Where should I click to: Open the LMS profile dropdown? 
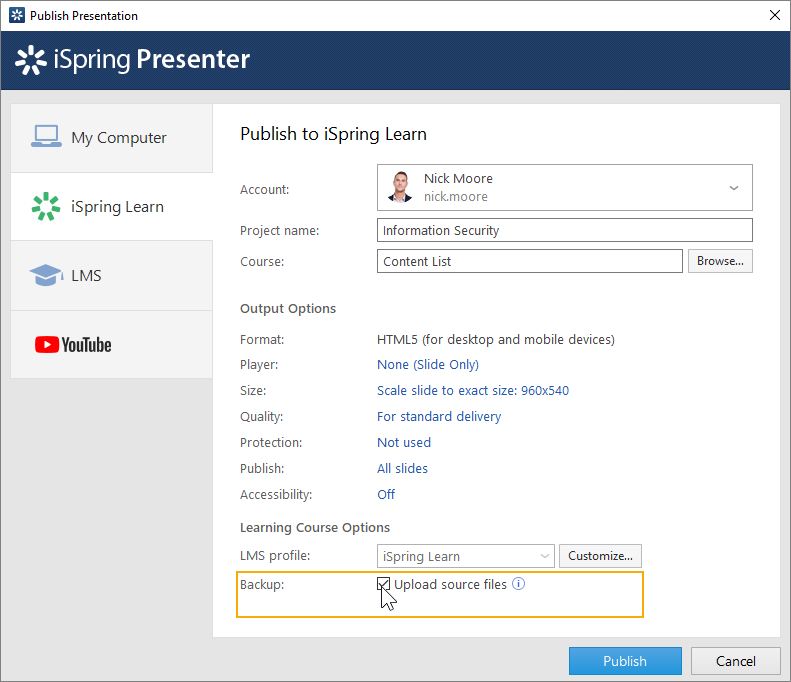coord(466,556)
